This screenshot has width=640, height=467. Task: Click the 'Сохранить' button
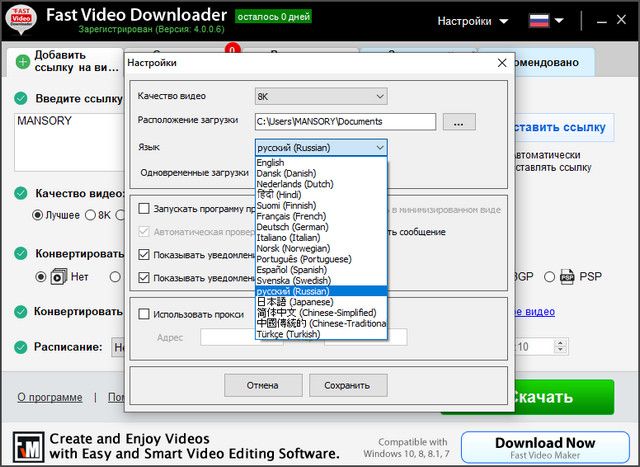(348, 385)
